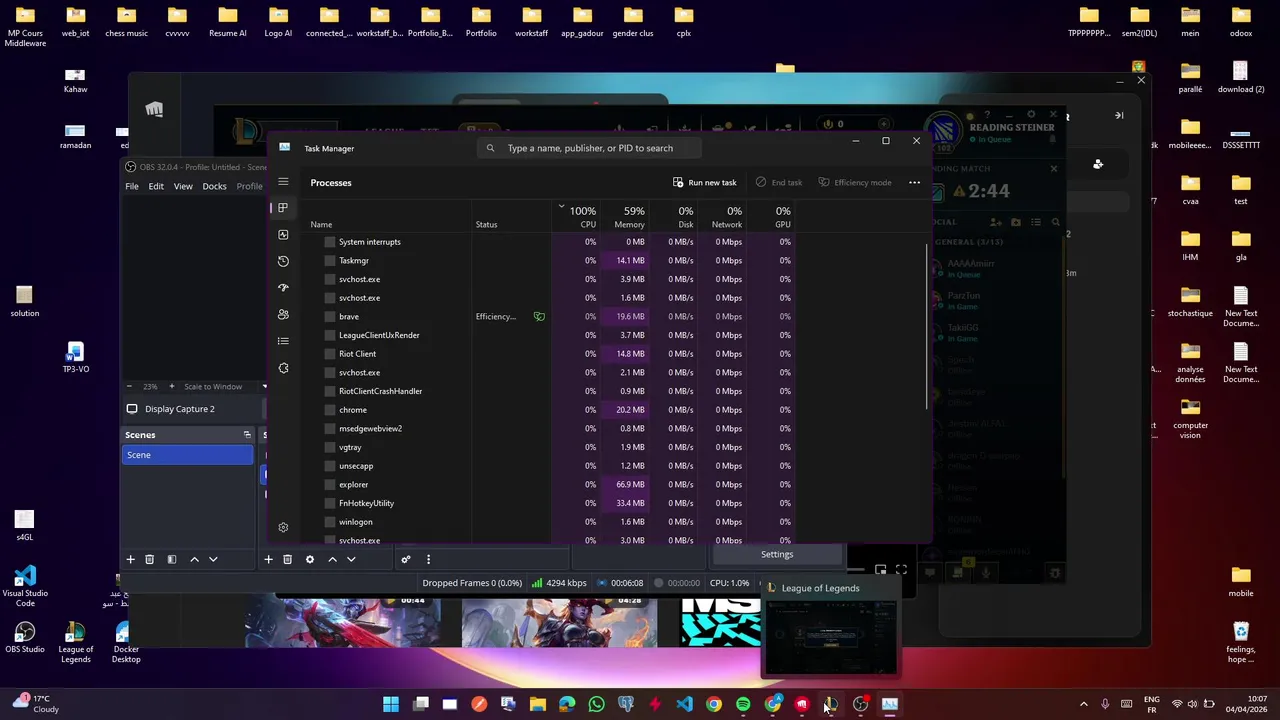Screen dimensions: 1280x720
Task: Add a new scene in OBS
Action: (x=130, y=559)
